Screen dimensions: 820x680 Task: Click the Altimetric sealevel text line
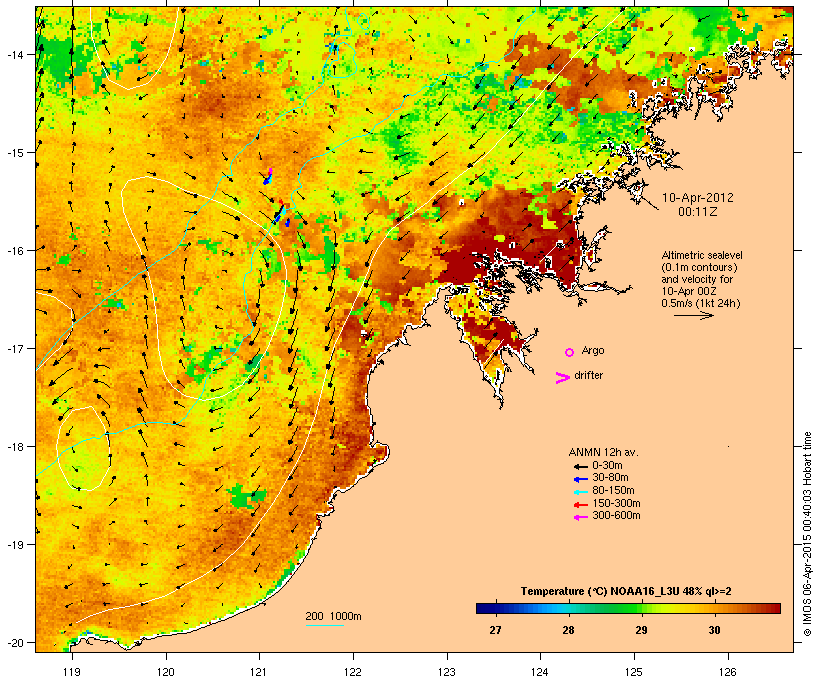[702, 255]
